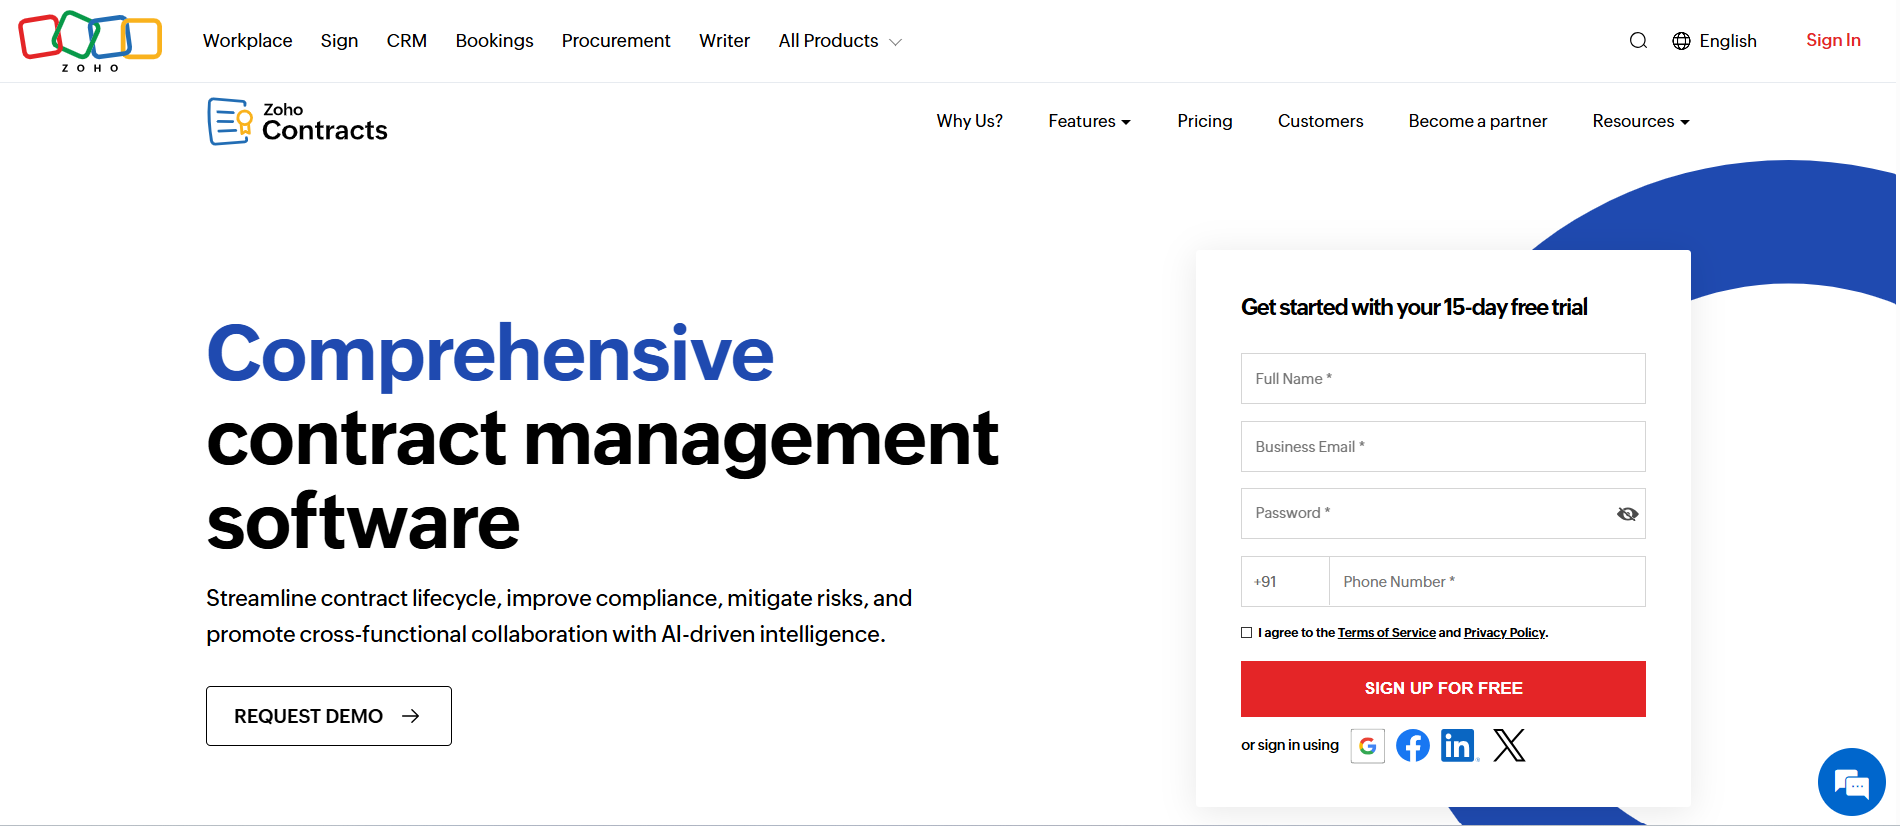Sign in with LinkedIn icon

click(1459, 746)
